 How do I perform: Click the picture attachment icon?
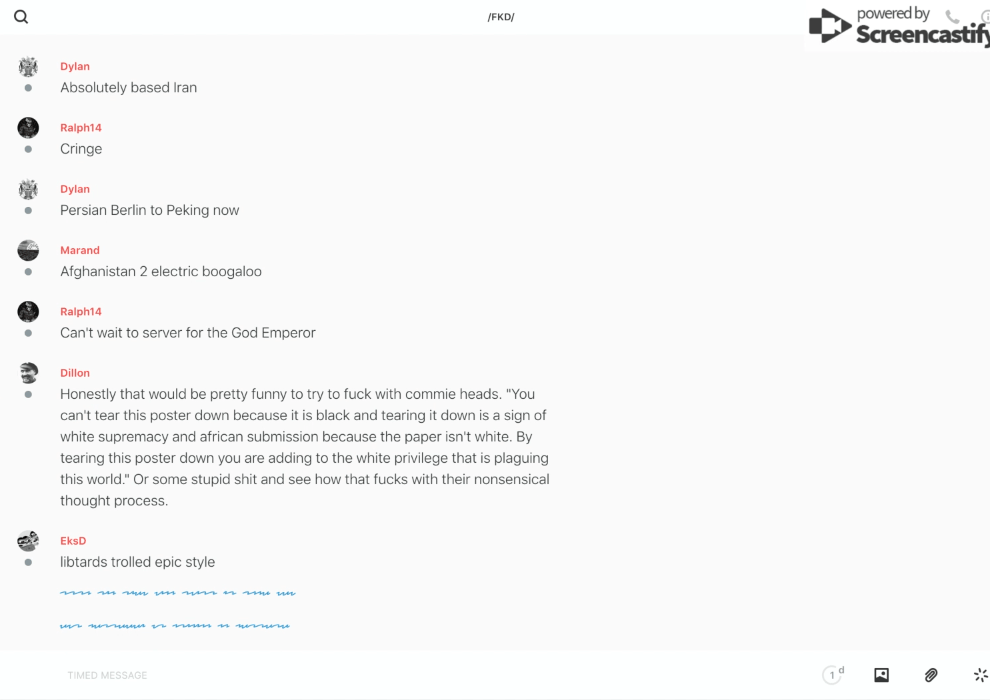(x=881, y=675)
